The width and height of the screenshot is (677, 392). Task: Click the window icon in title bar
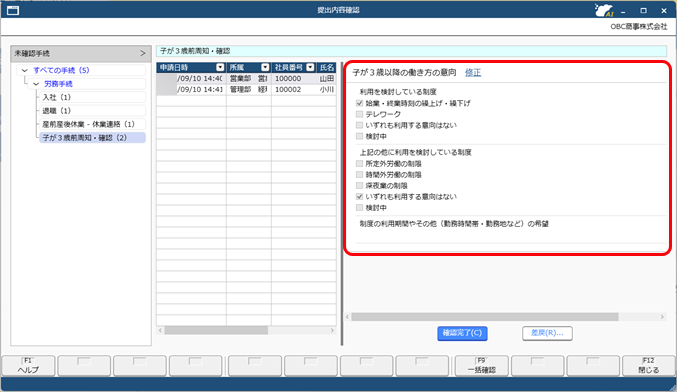(x=13, y=10)
